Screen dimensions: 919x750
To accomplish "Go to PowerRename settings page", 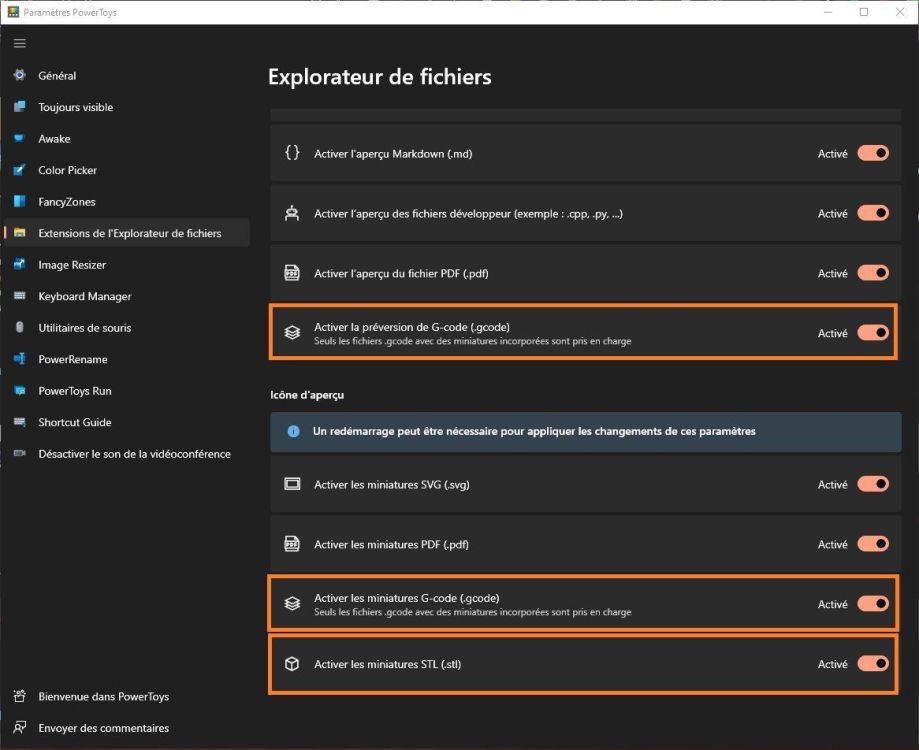I will [x=73, y=359].
